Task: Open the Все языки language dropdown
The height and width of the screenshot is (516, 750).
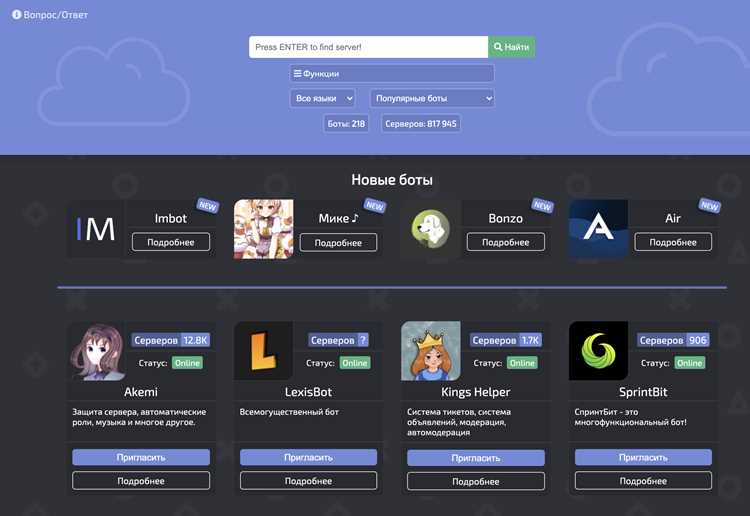Action: [x=323, y=98]
